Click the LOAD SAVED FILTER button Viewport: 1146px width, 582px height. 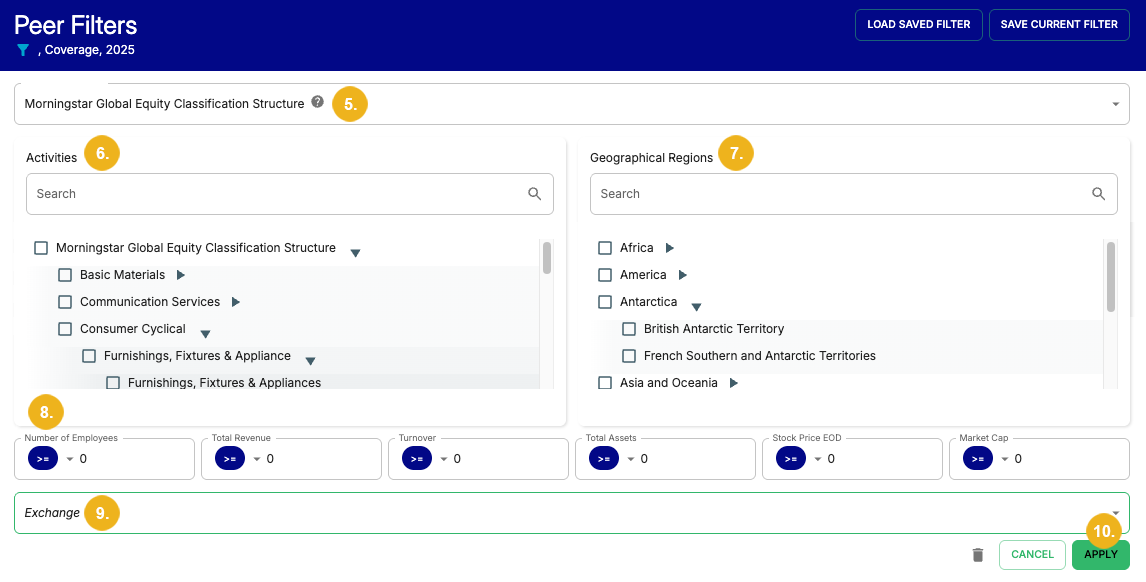(x=918, y=25)
